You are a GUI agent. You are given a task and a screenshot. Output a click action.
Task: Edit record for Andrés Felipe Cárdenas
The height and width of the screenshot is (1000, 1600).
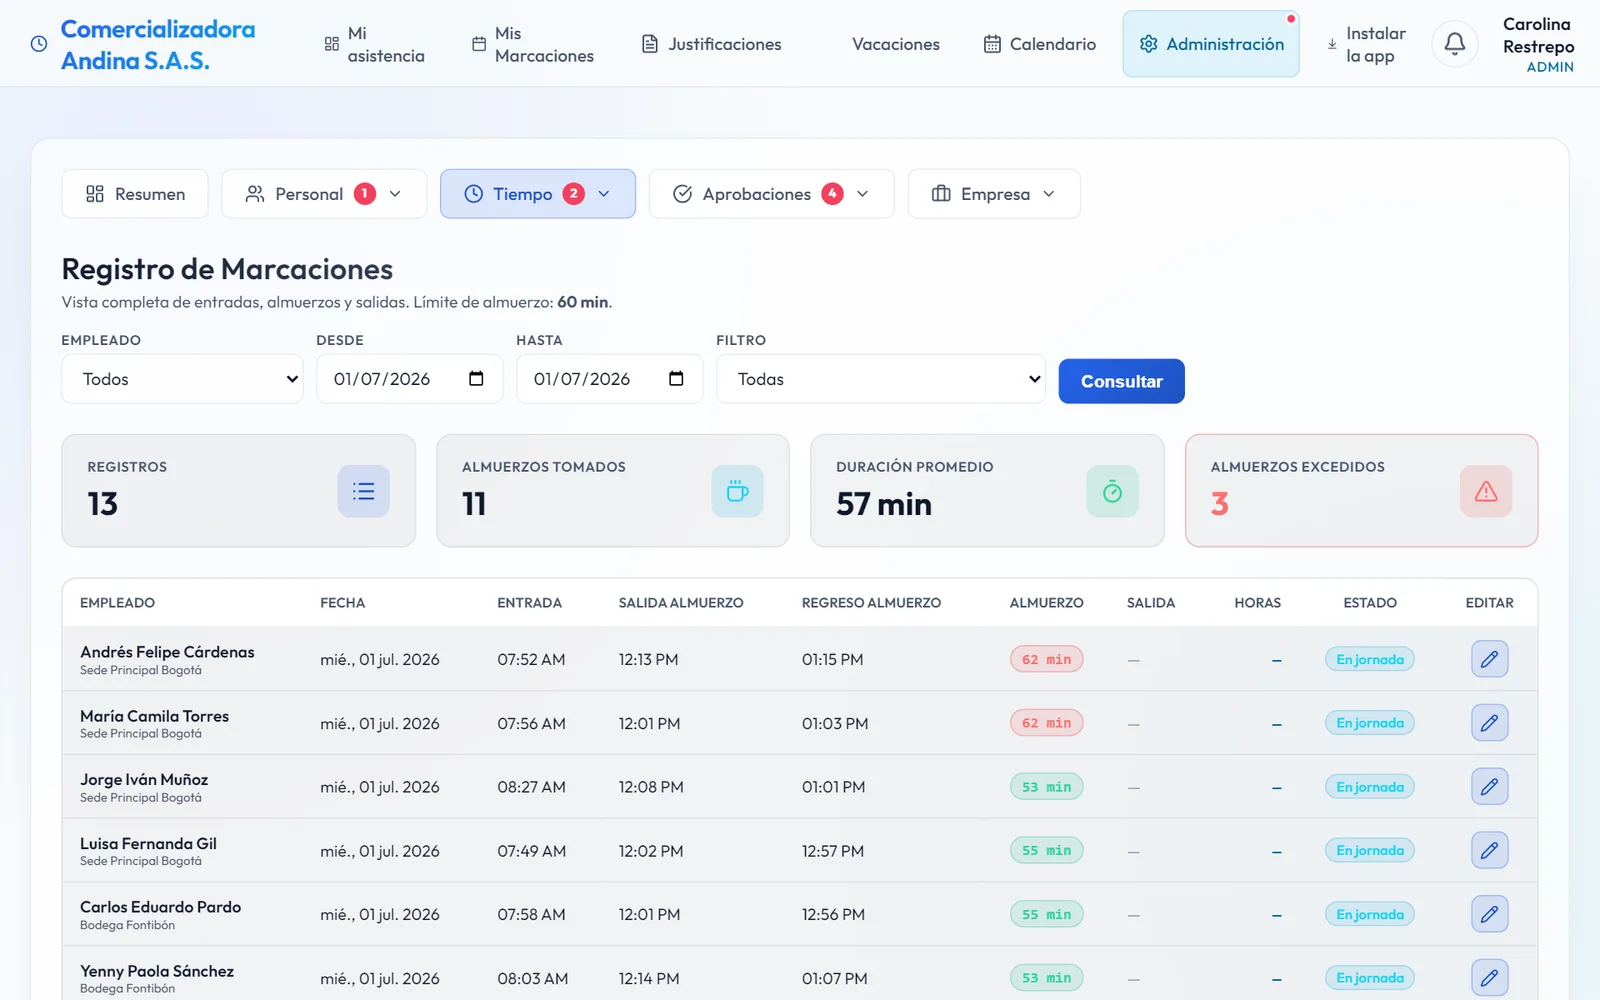pyautogui.click(x=1489, y=659)
